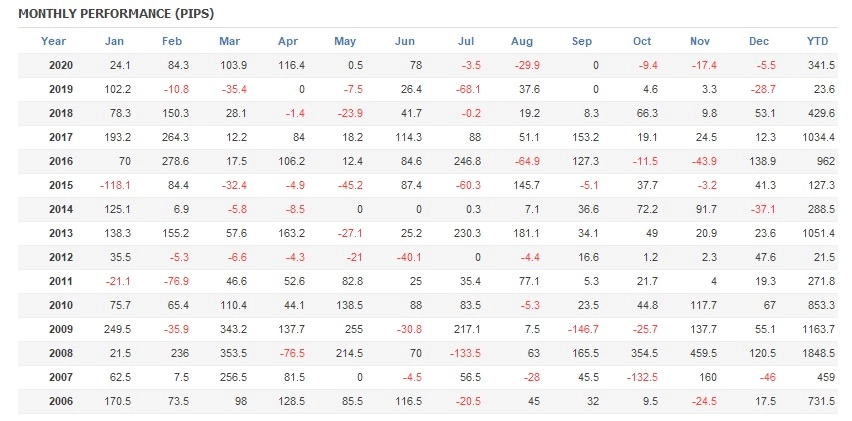The height and width of the screenshot is (421, 852).
Task: Select the Jun column header
Action: coord(405,41)
